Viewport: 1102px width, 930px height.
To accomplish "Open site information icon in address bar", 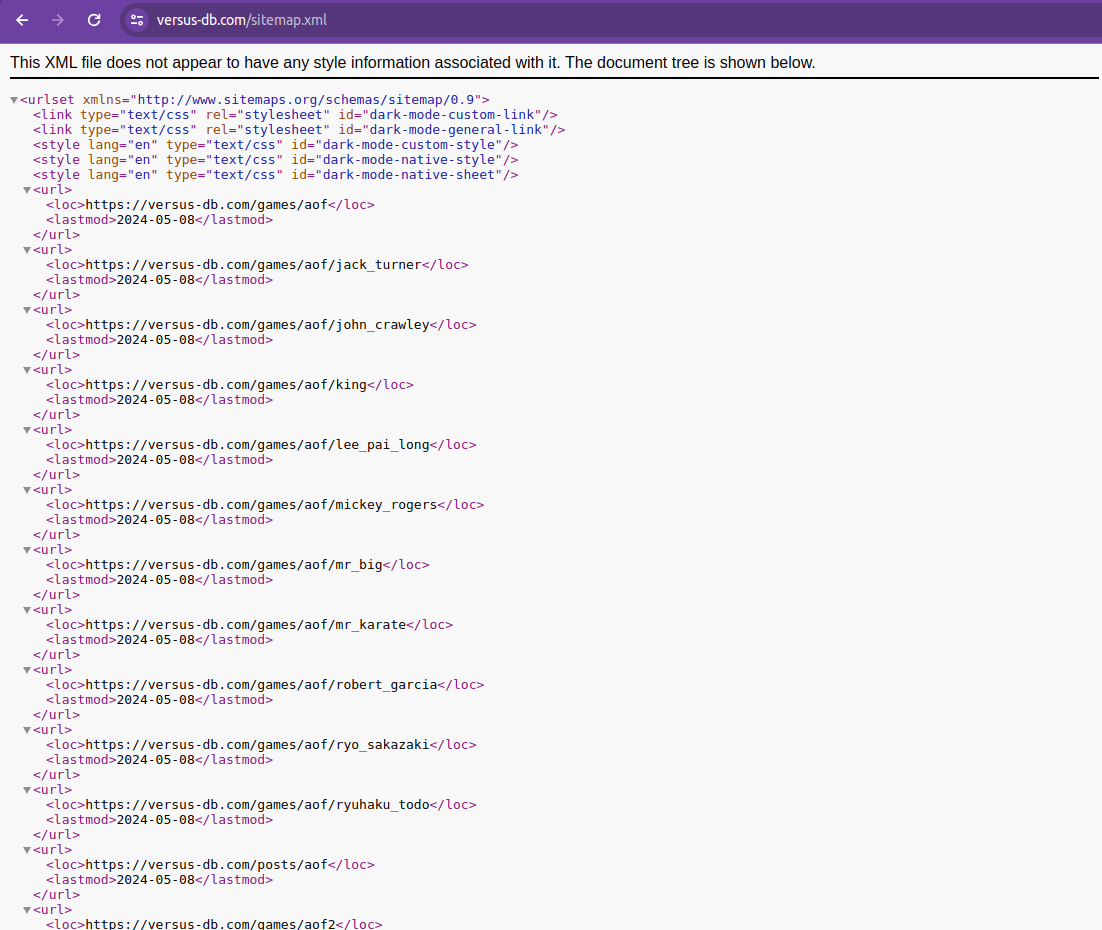I will pos(137,20).
